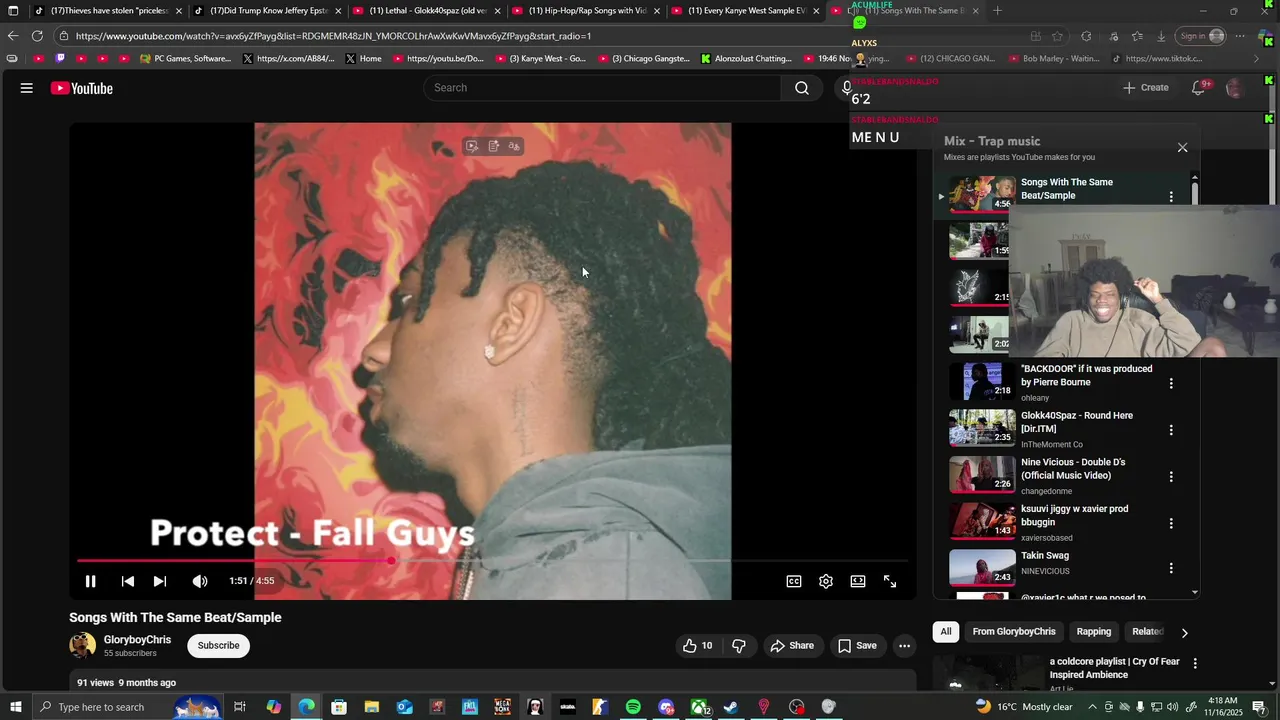Open the GloryboyChris channel name link

pyautogui.click(x=137, y=640)
